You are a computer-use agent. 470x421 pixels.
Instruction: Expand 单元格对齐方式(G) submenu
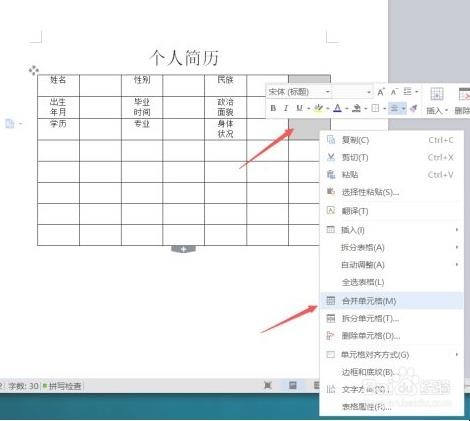(x=392, y=355)
